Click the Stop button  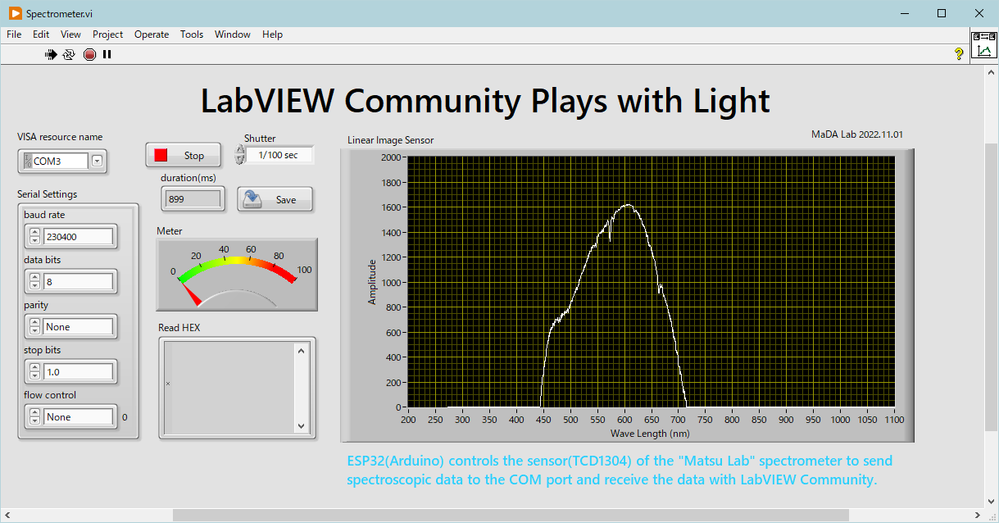(x=183, y=155)
